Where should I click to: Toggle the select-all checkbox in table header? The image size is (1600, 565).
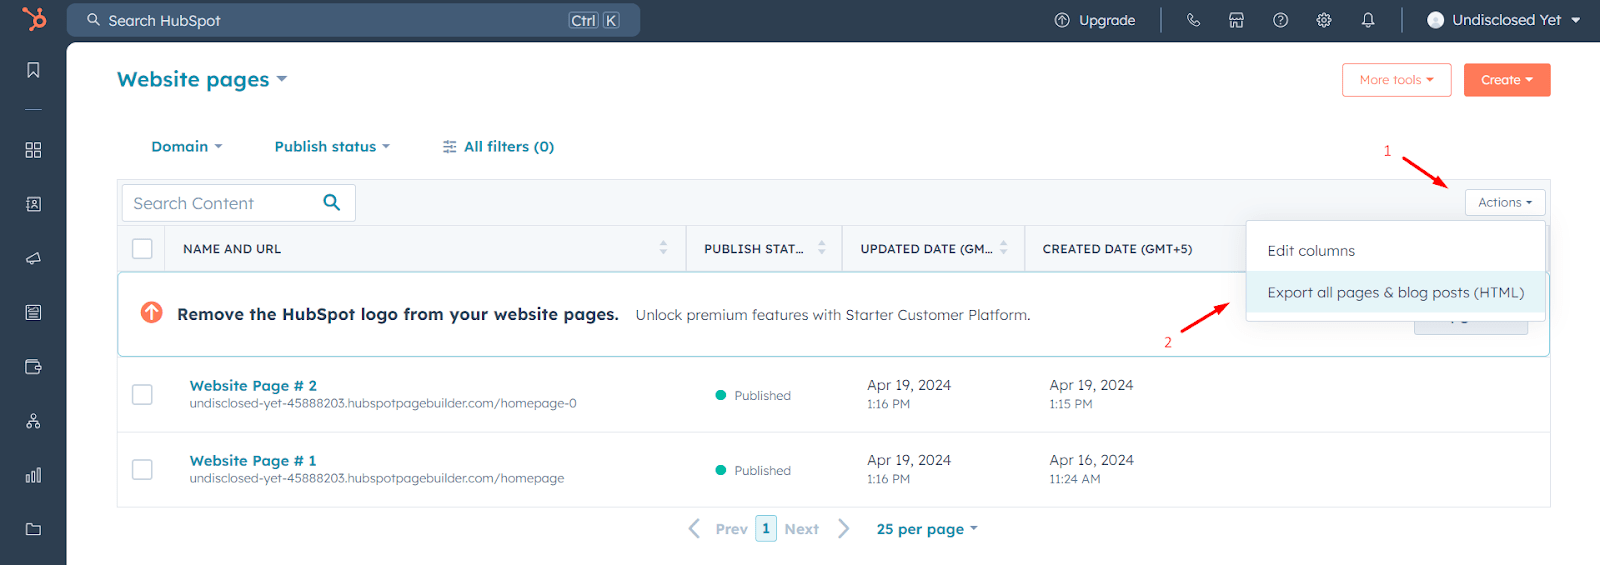(x=142, y=248)
